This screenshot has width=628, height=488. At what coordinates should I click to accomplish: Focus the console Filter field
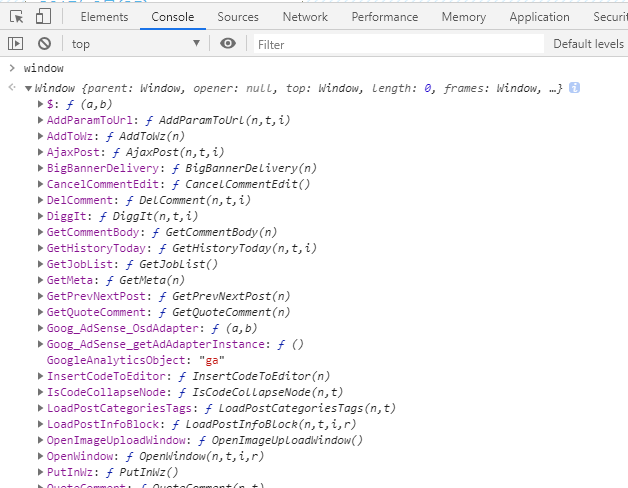[399, 44]
